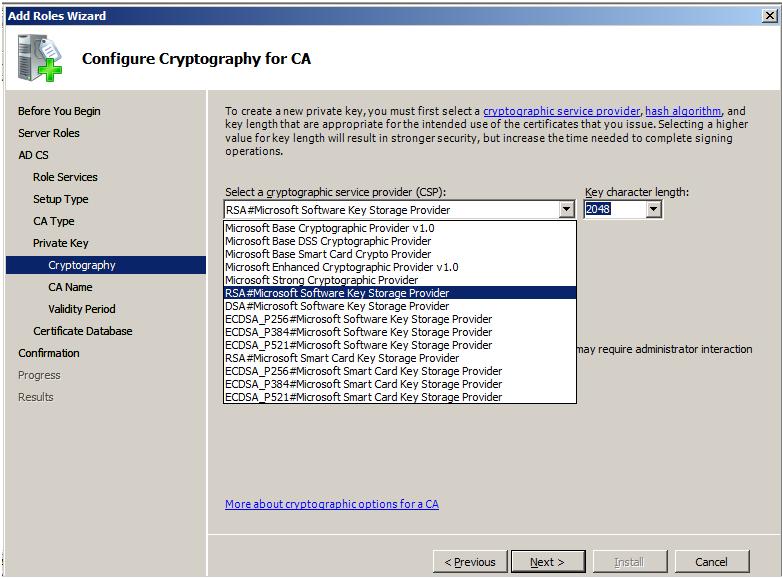Pick ECDSA_P384#Microsoft Software Key Storage Provider
782x579 pixels.
tap(400, 332)
